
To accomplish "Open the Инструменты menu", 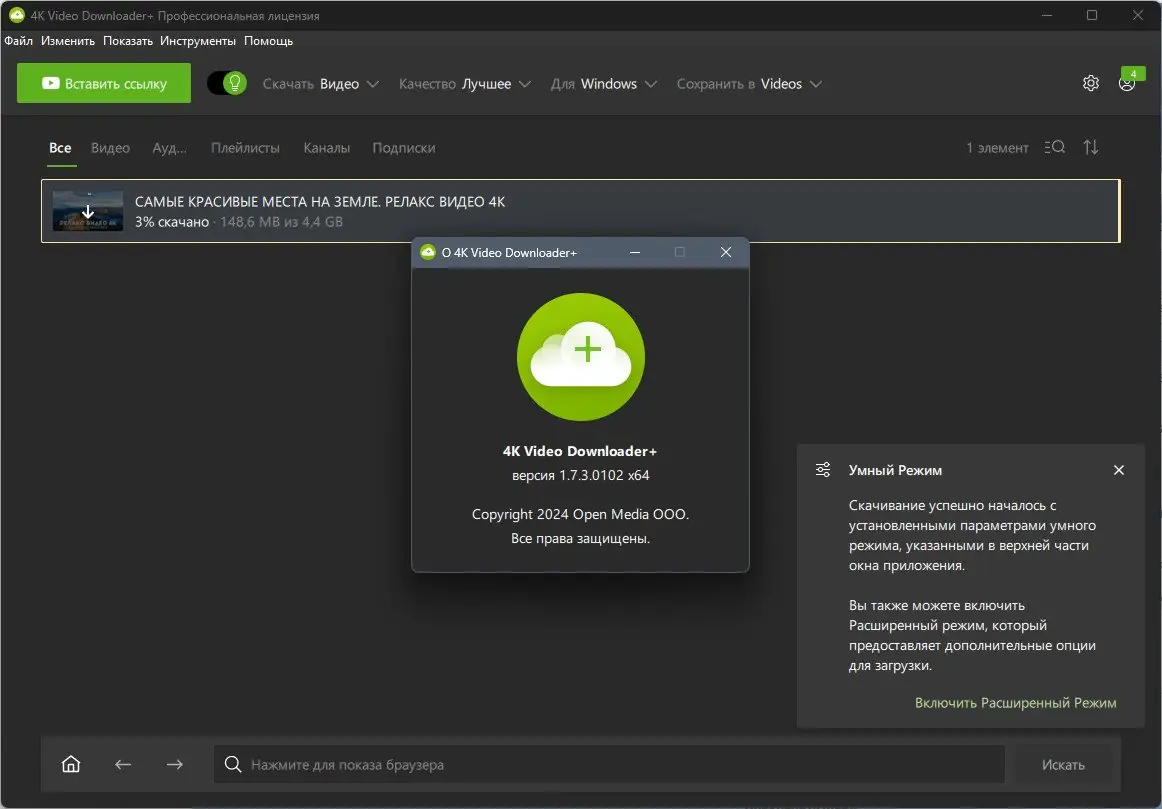I will pos(198,41).
